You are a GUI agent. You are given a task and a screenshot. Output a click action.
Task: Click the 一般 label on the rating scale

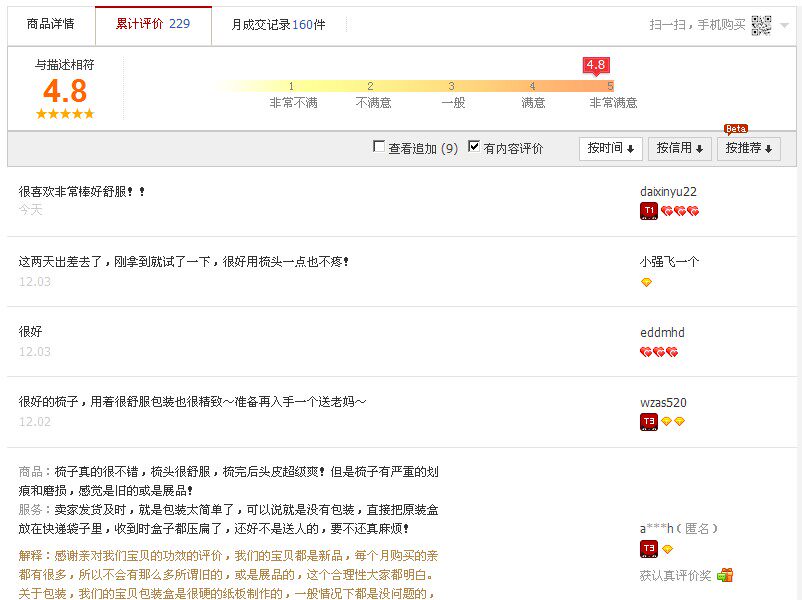pos(453,103)
